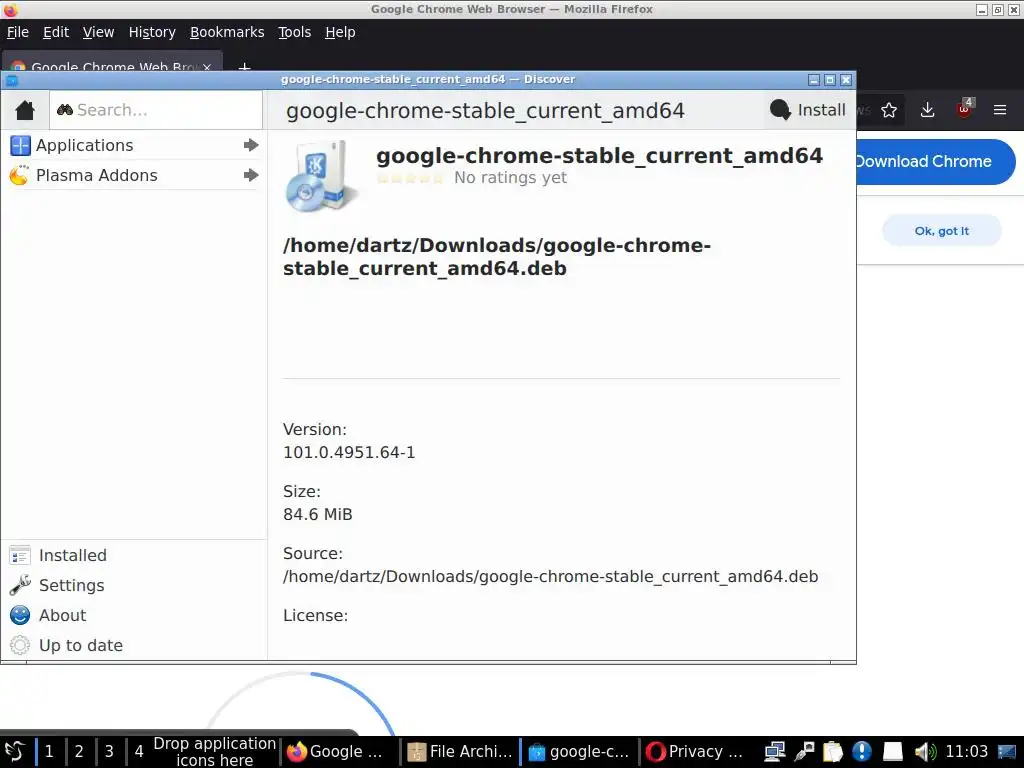This screenshot has width=1024, height=768.
Task: Switch to the File Archiver taskbar entry
Action: point(460,751)
